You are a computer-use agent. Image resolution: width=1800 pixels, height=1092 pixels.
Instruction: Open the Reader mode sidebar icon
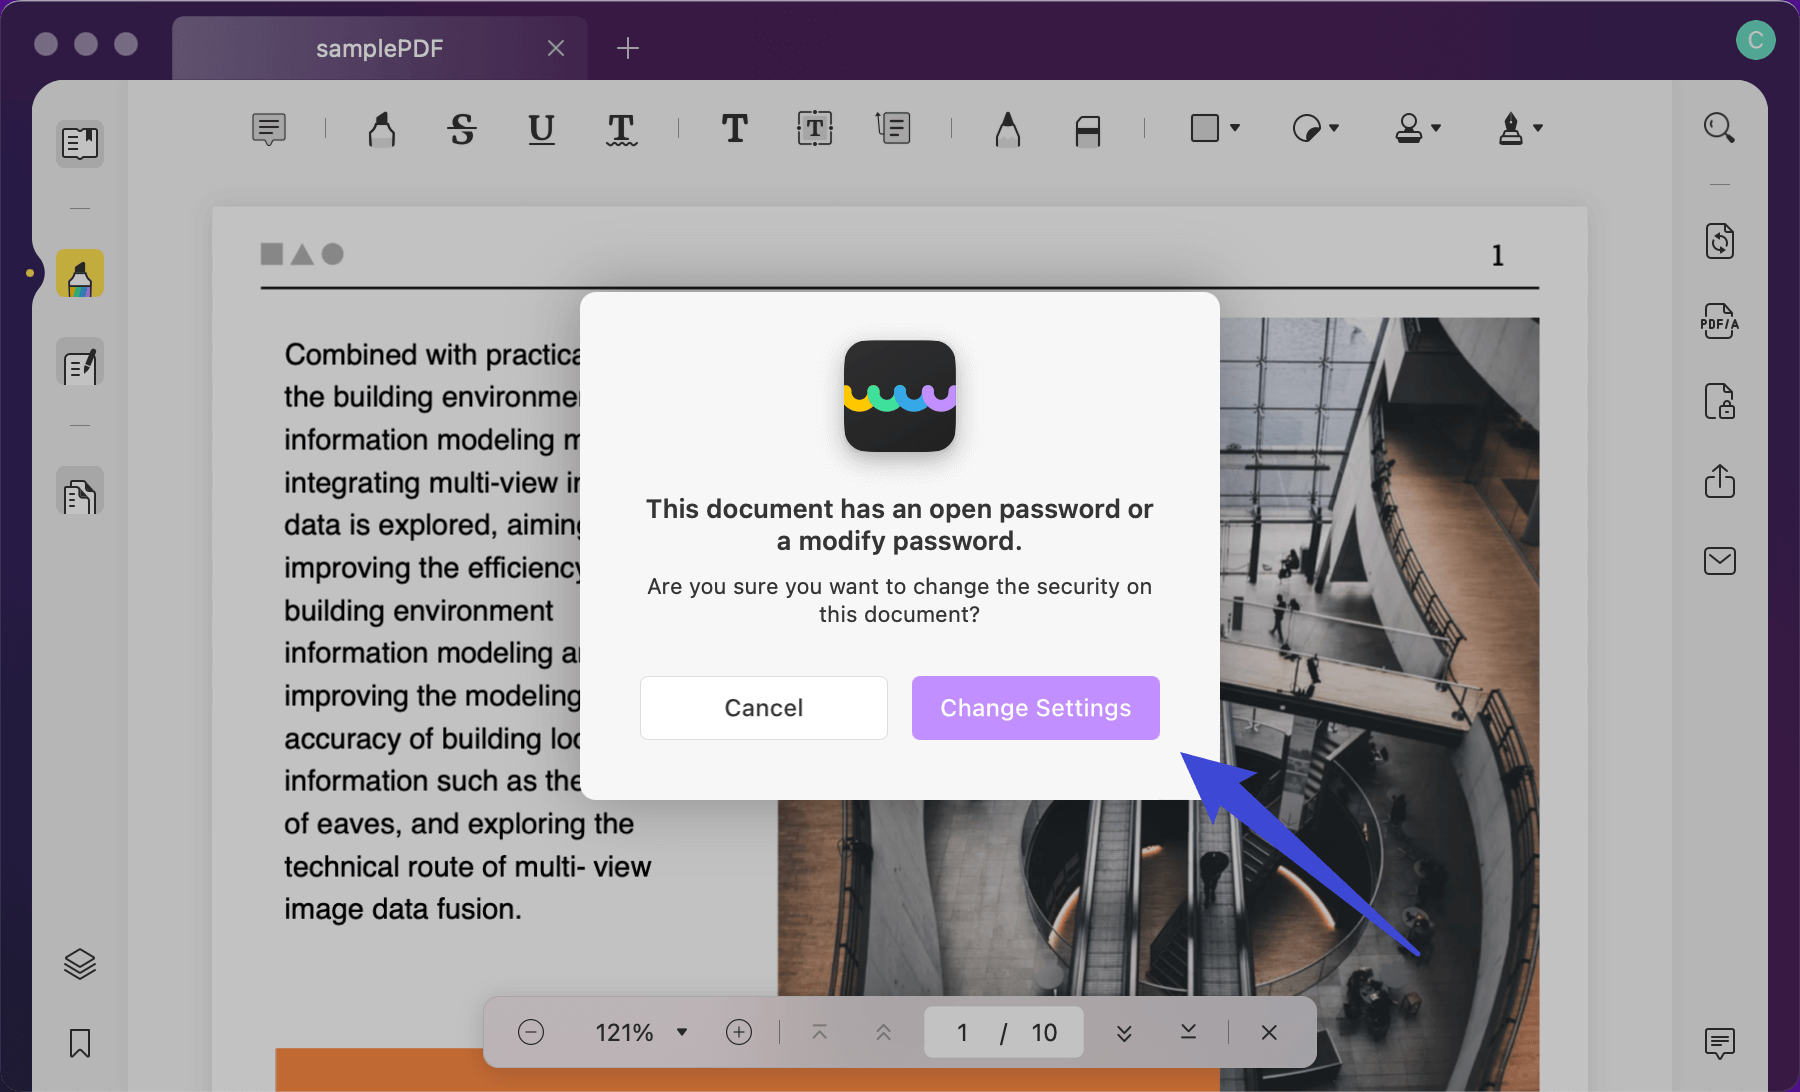pyautogui.click(x=80, y=144)
